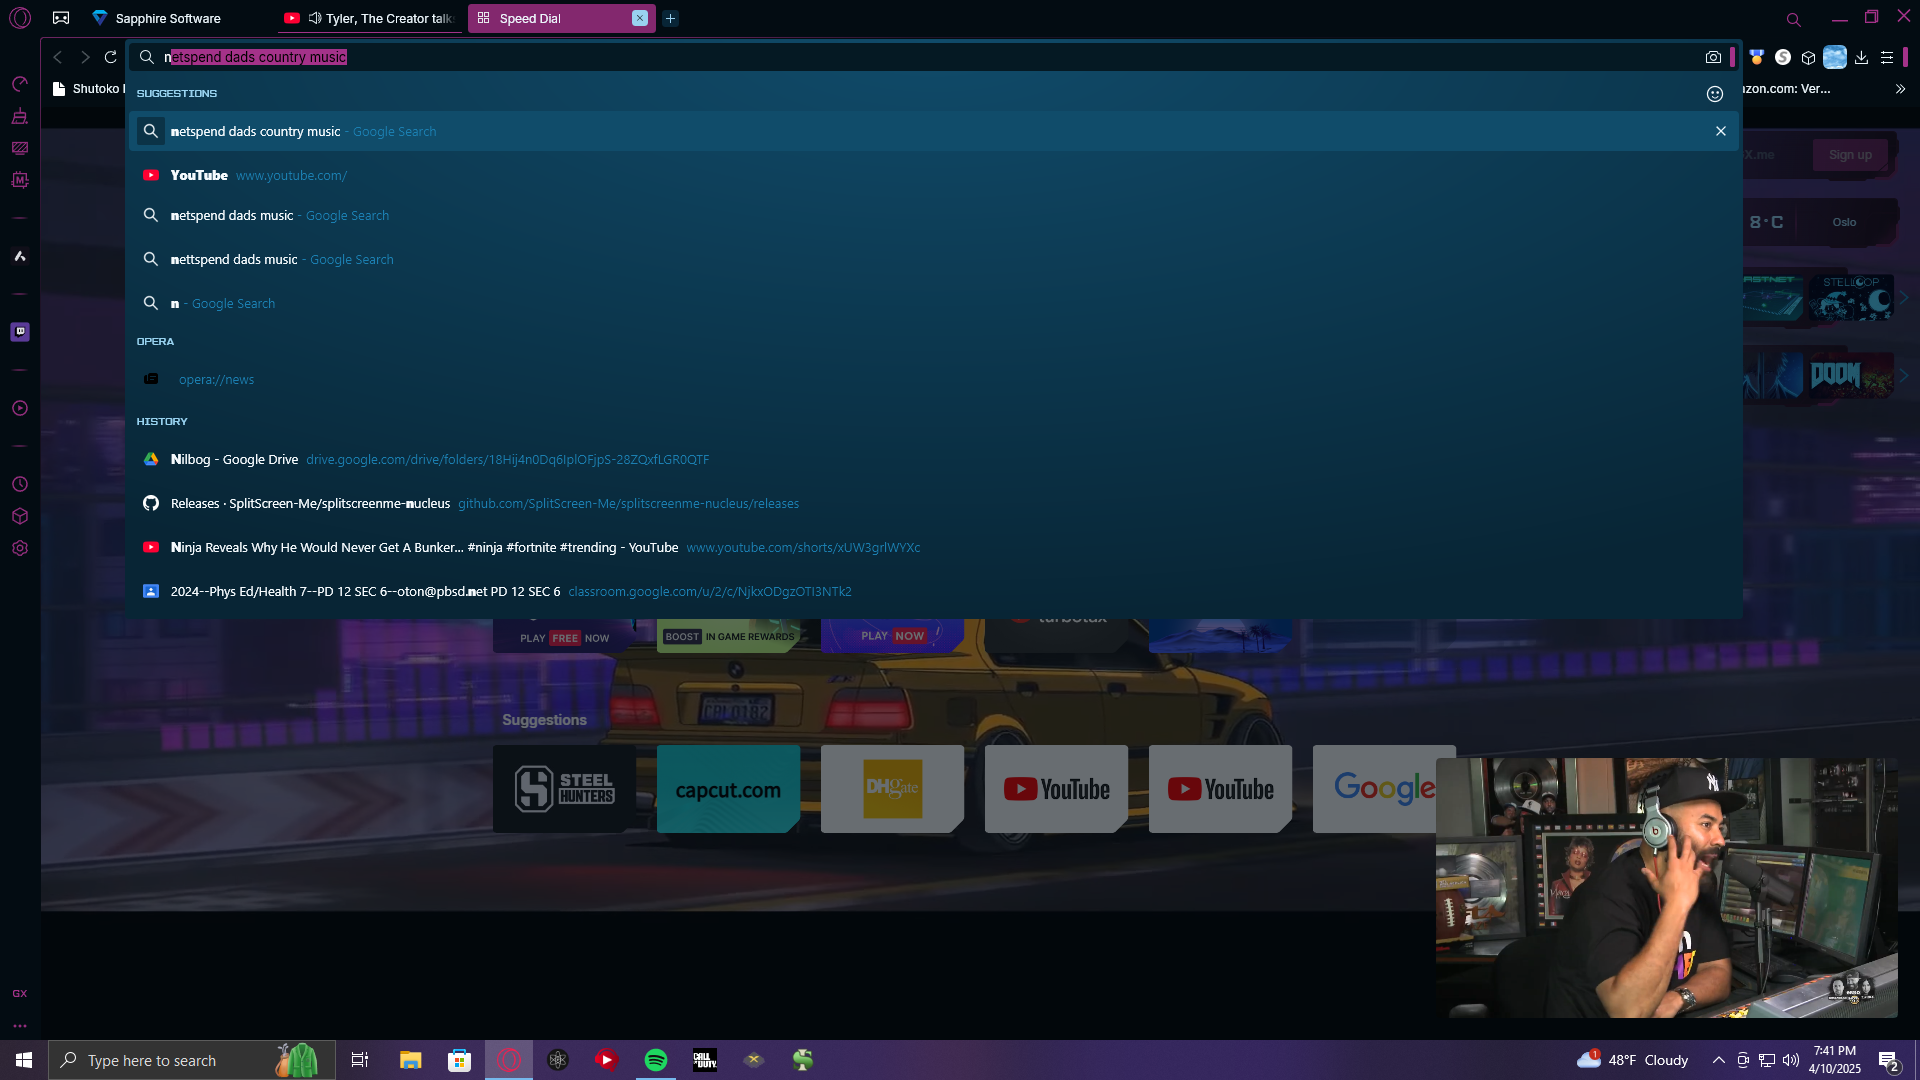Remove the netspend dads country music suggestion
The image size is (1920, 1080).
1721,132
